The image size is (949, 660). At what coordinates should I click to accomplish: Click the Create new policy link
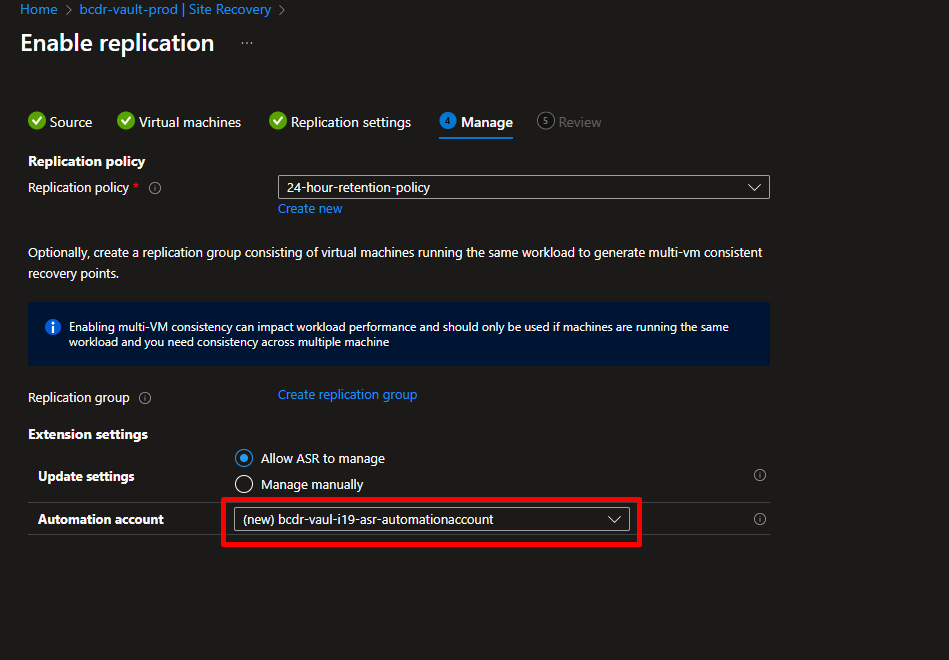[310, 209]
